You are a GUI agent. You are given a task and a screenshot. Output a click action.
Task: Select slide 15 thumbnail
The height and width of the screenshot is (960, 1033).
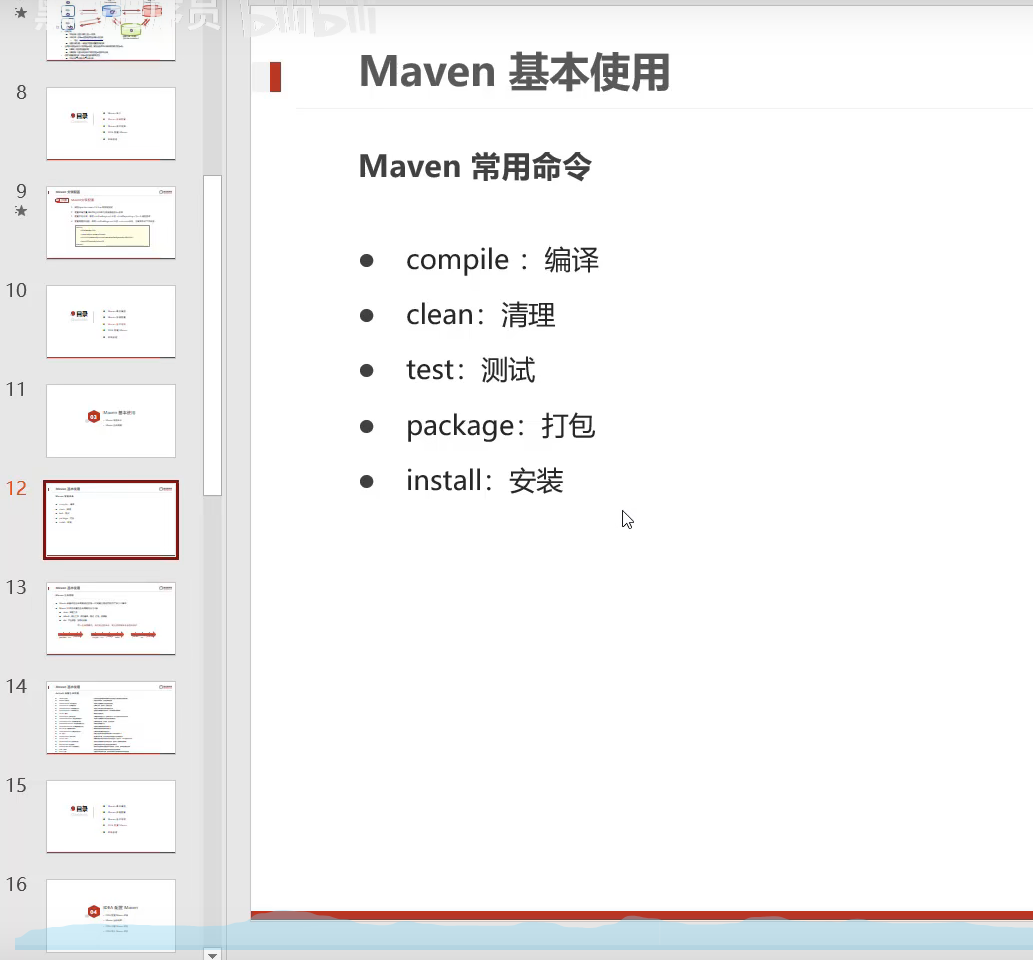pos(111,816)
